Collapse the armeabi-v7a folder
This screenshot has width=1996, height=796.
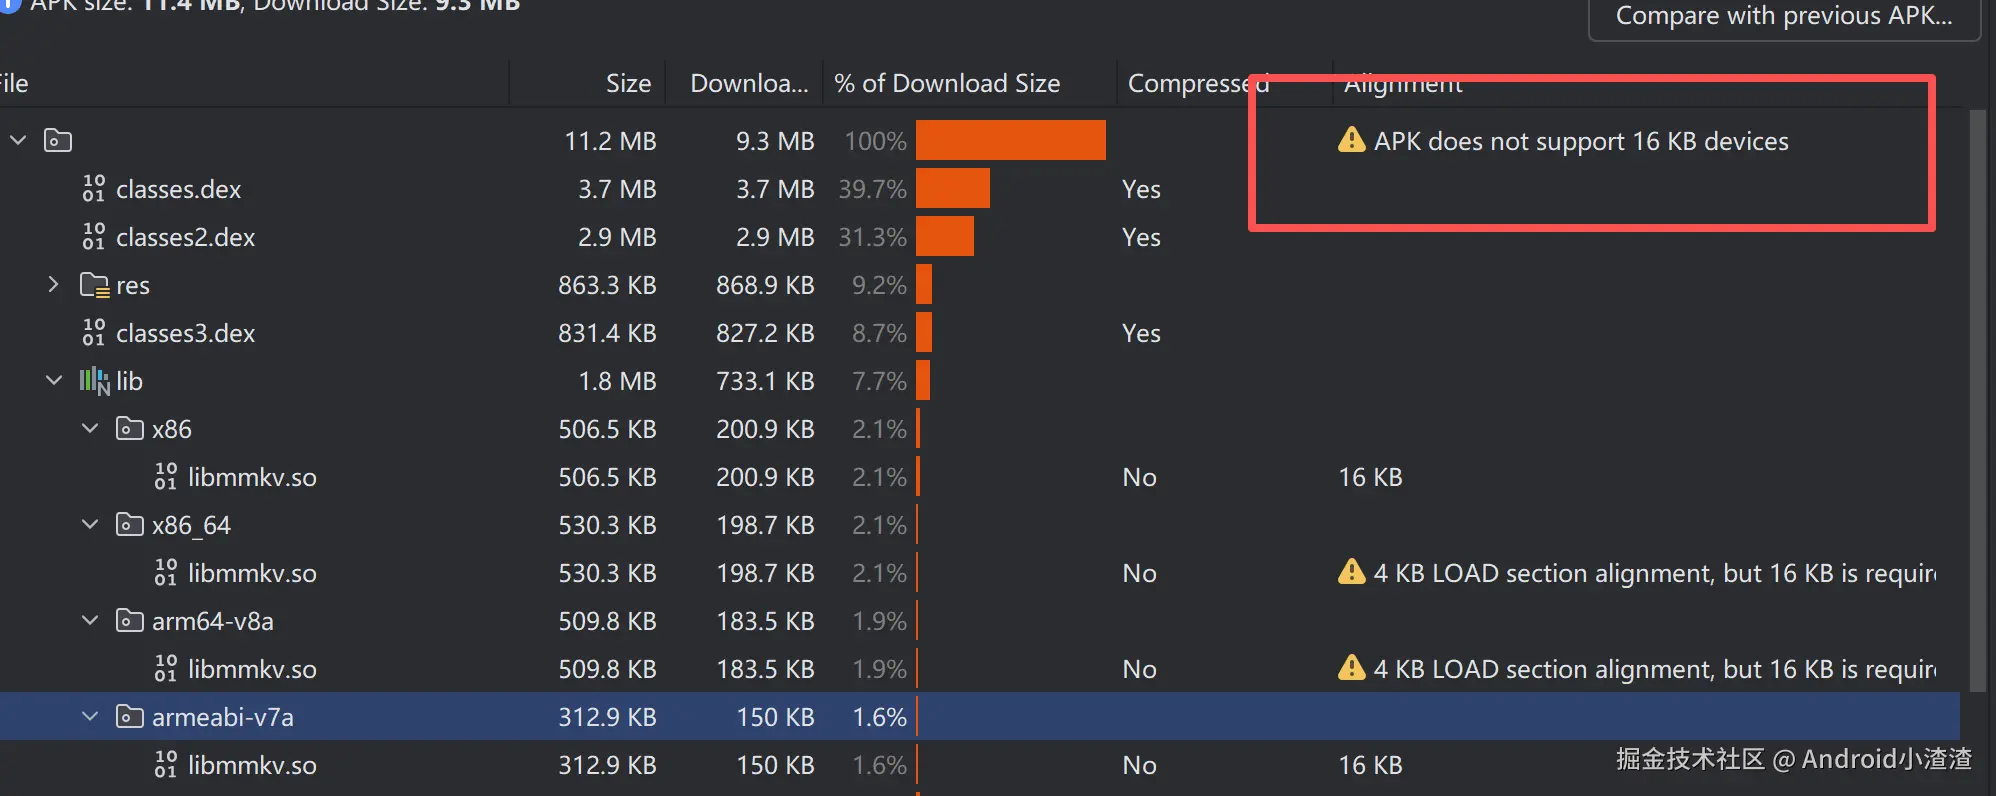click(x=90, y=717)
